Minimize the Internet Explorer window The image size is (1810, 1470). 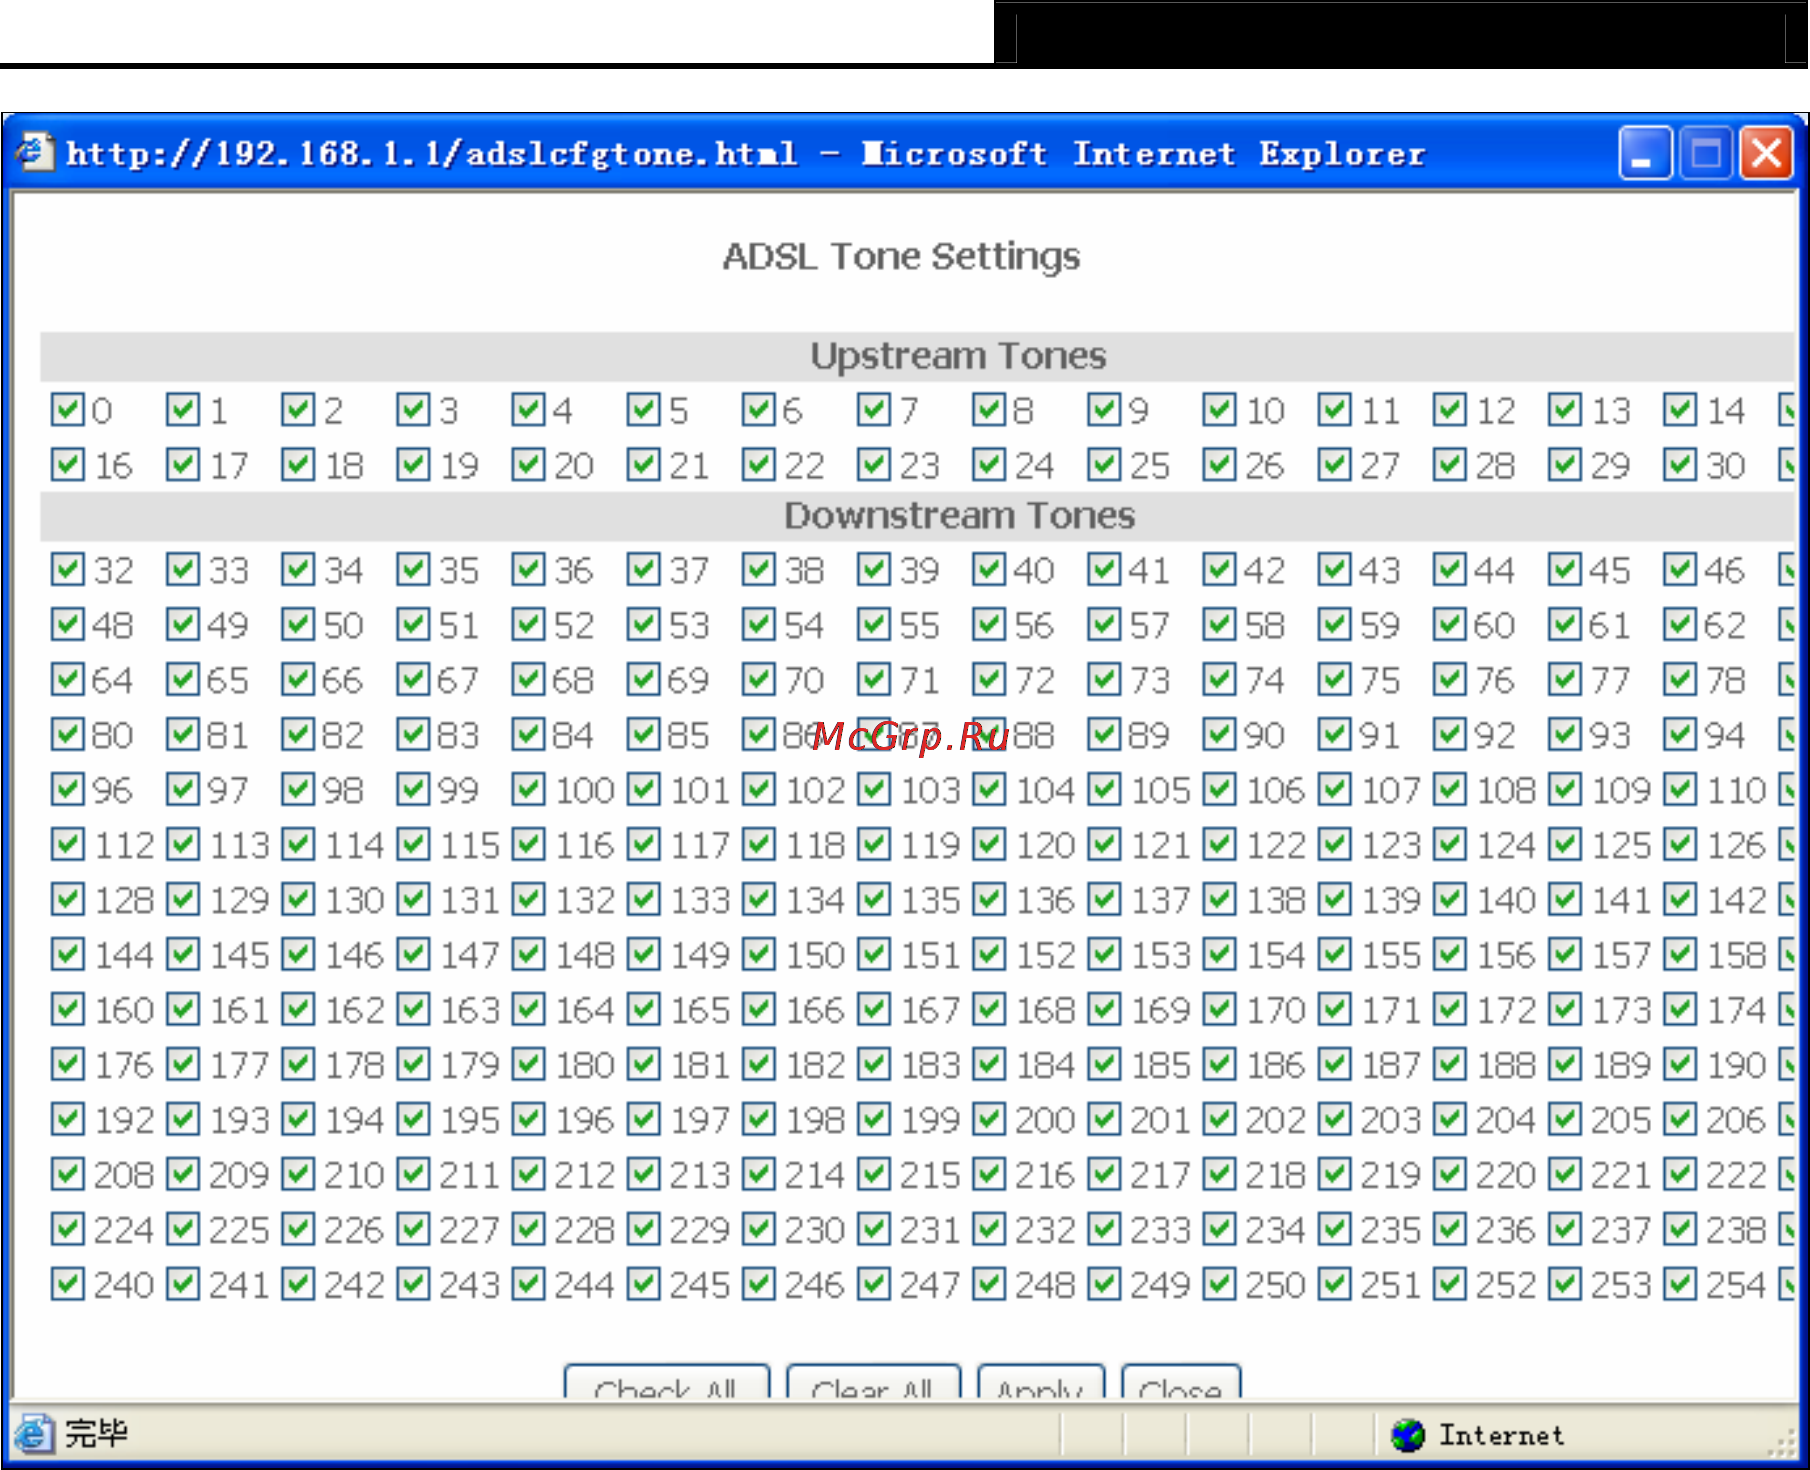tap(1645, 153)
